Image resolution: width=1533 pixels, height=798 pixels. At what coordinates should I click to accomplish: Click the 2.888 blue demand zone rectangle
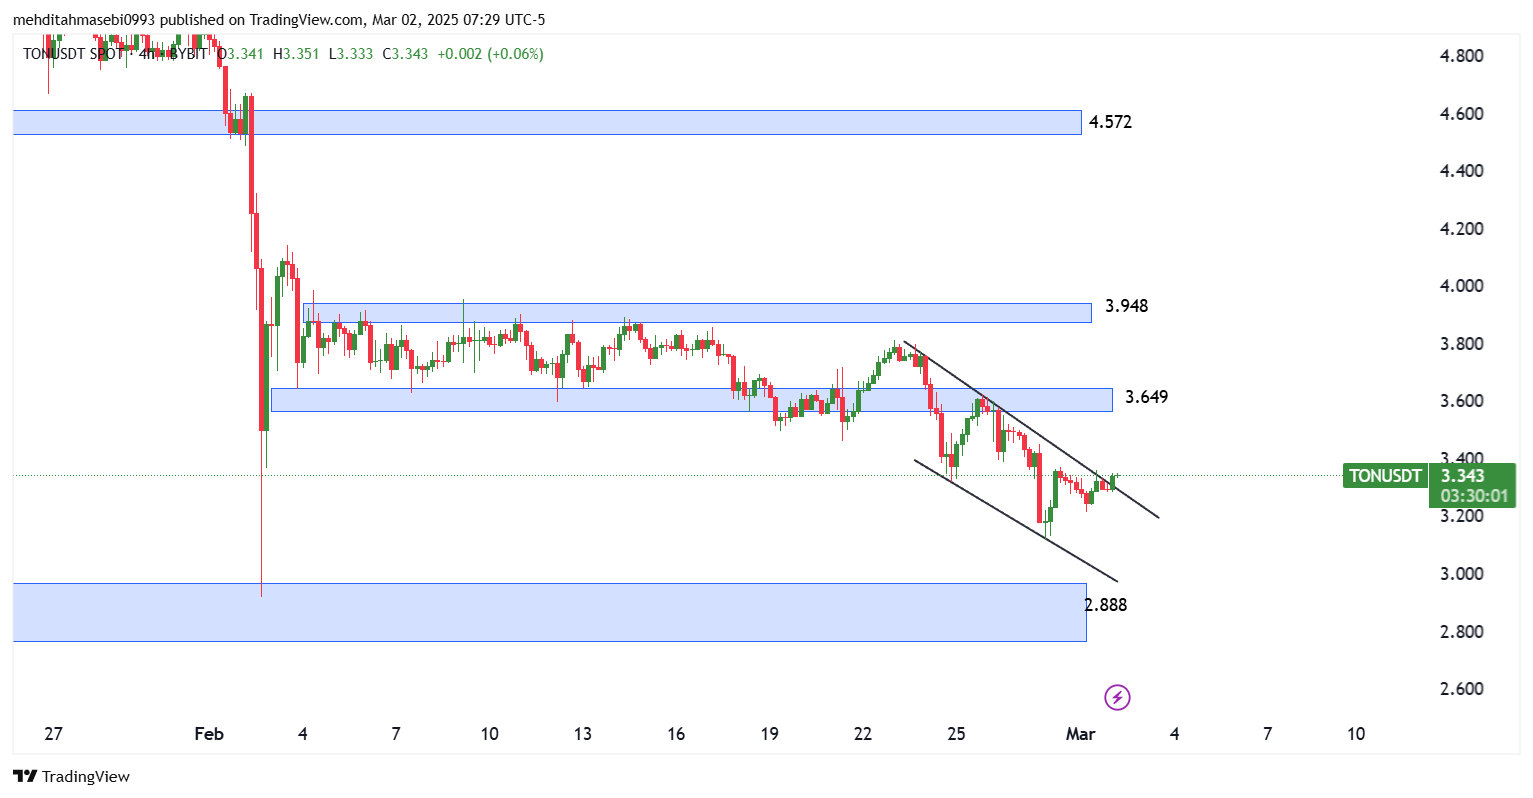pyautogui.click(x=549, y=612)
